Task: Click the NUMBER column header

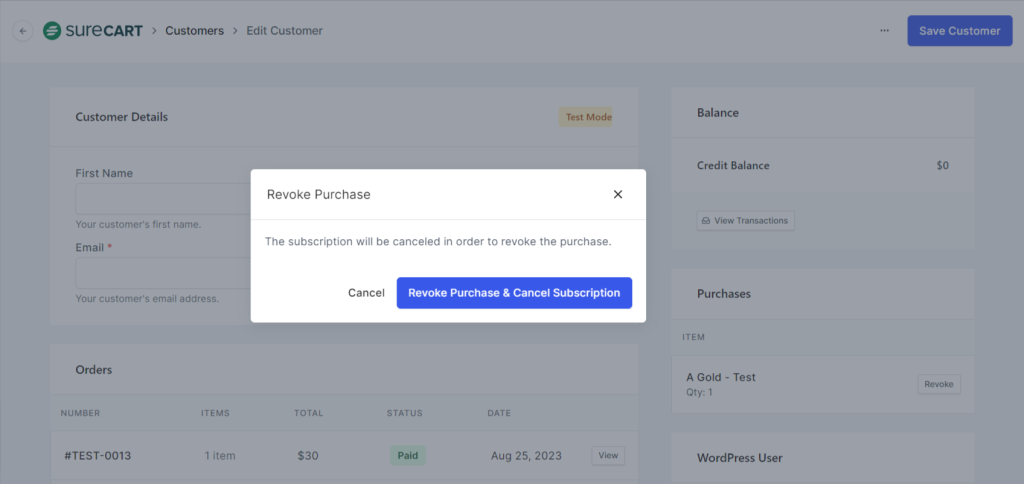Action: click(x=80, y=413)
